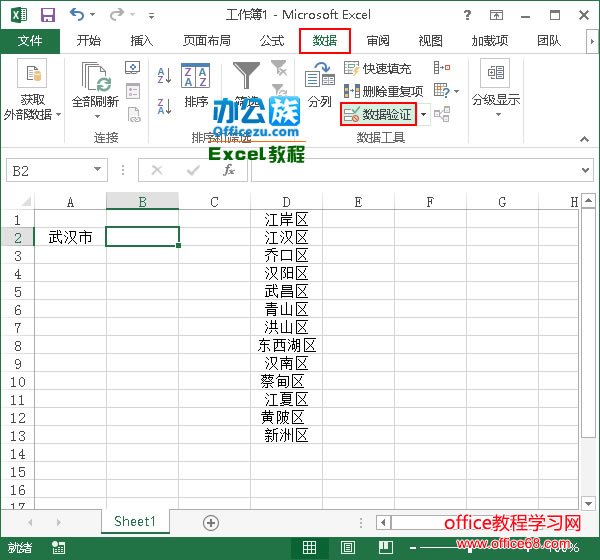
Task: Select column B header
Action: pos(142,201)
